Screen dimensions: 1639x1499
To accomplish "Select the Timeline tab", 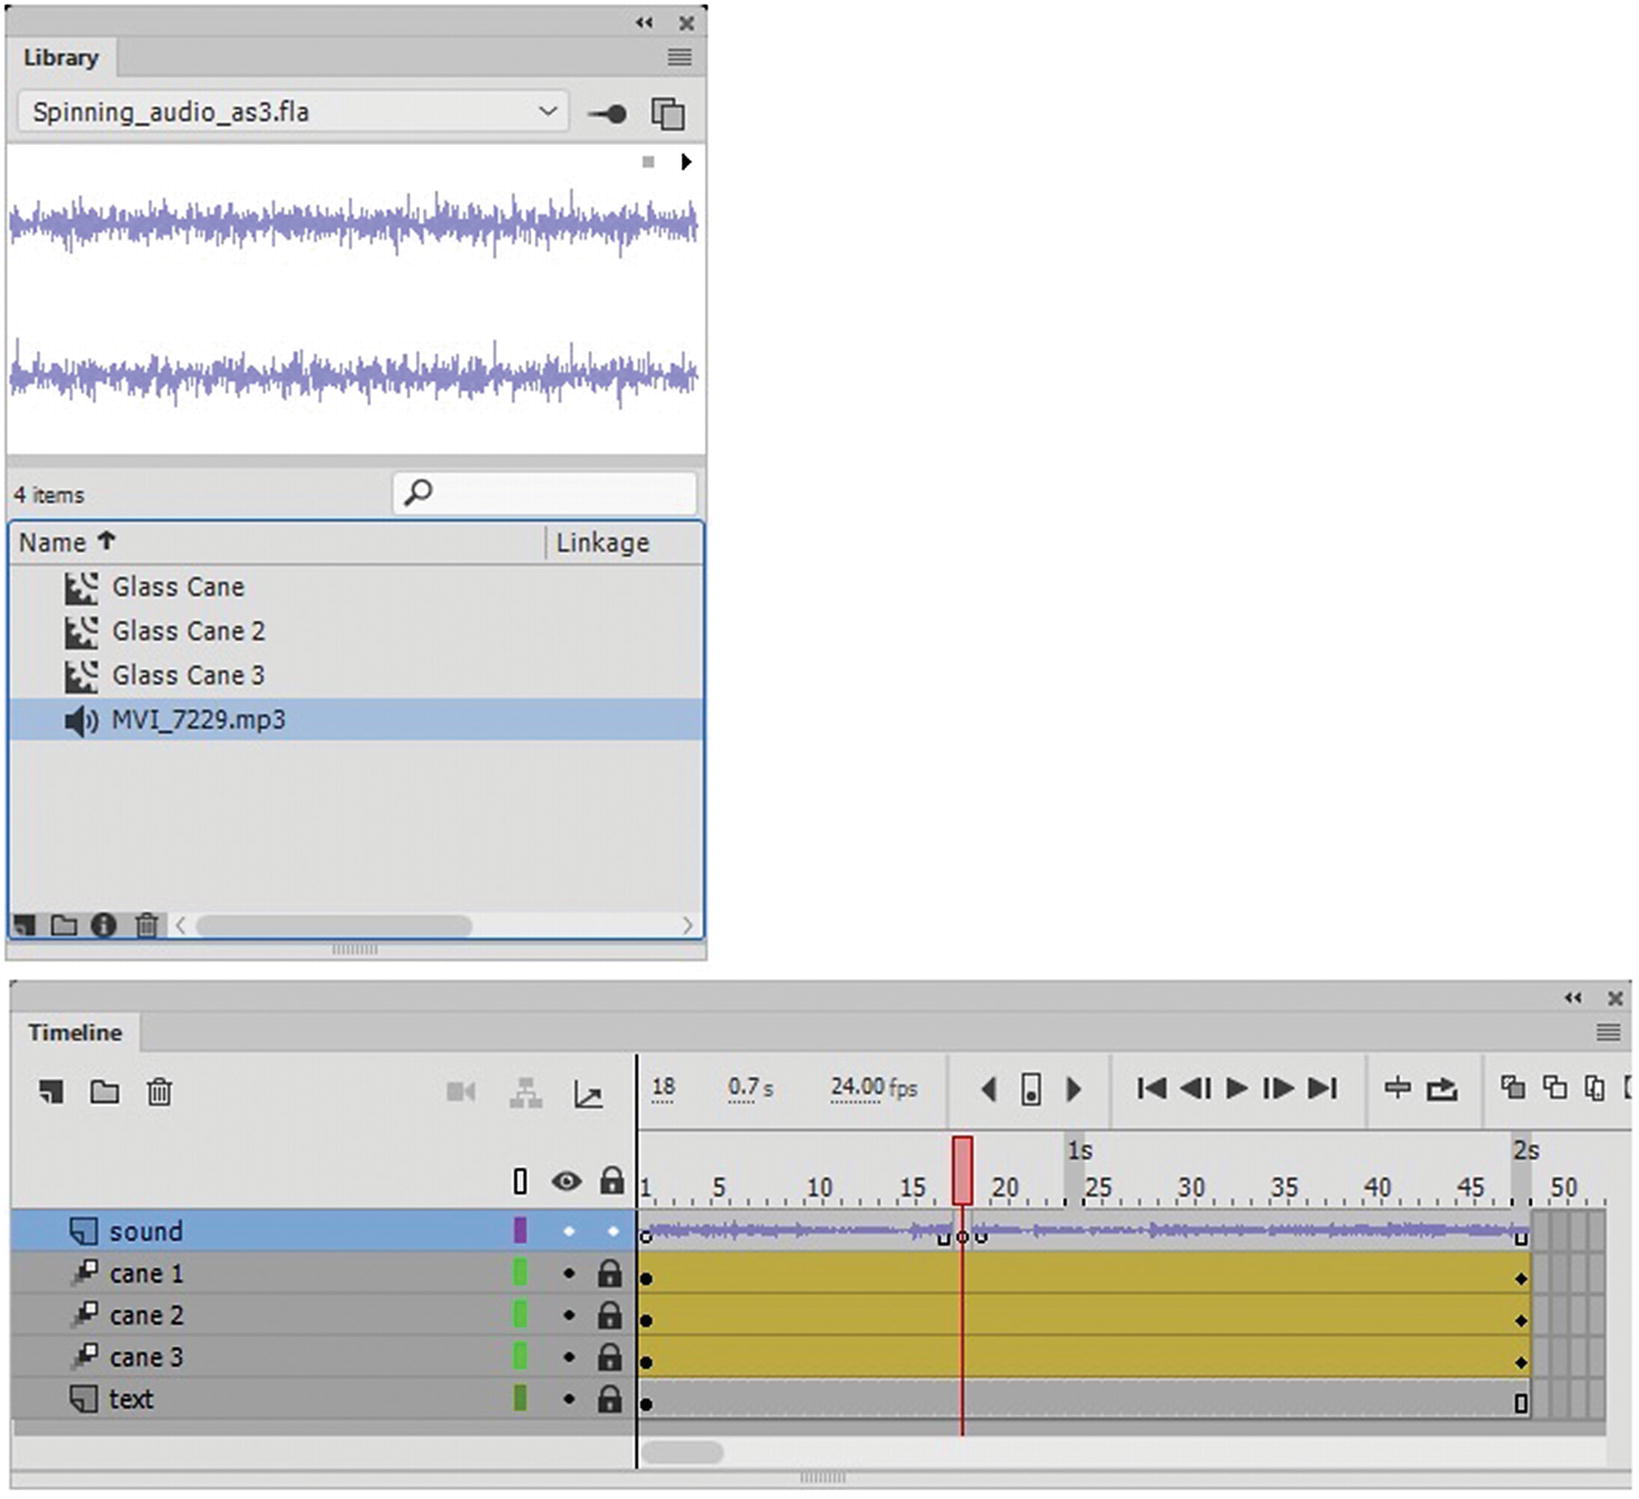I will click(x=75, y=1033).
